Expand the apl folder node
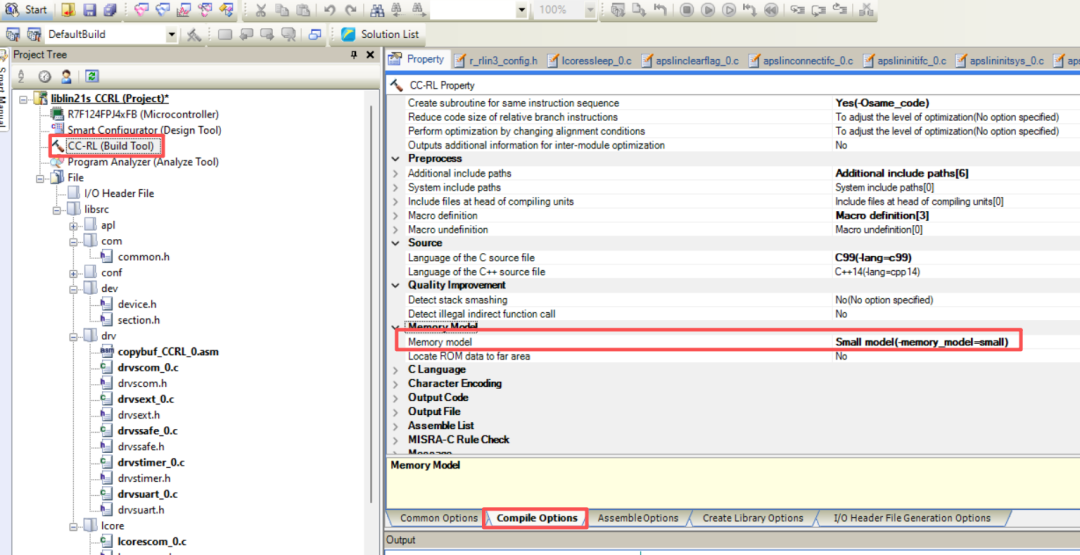The width and height of the screenshot is (1080, 555). click(x=74, y=225)
